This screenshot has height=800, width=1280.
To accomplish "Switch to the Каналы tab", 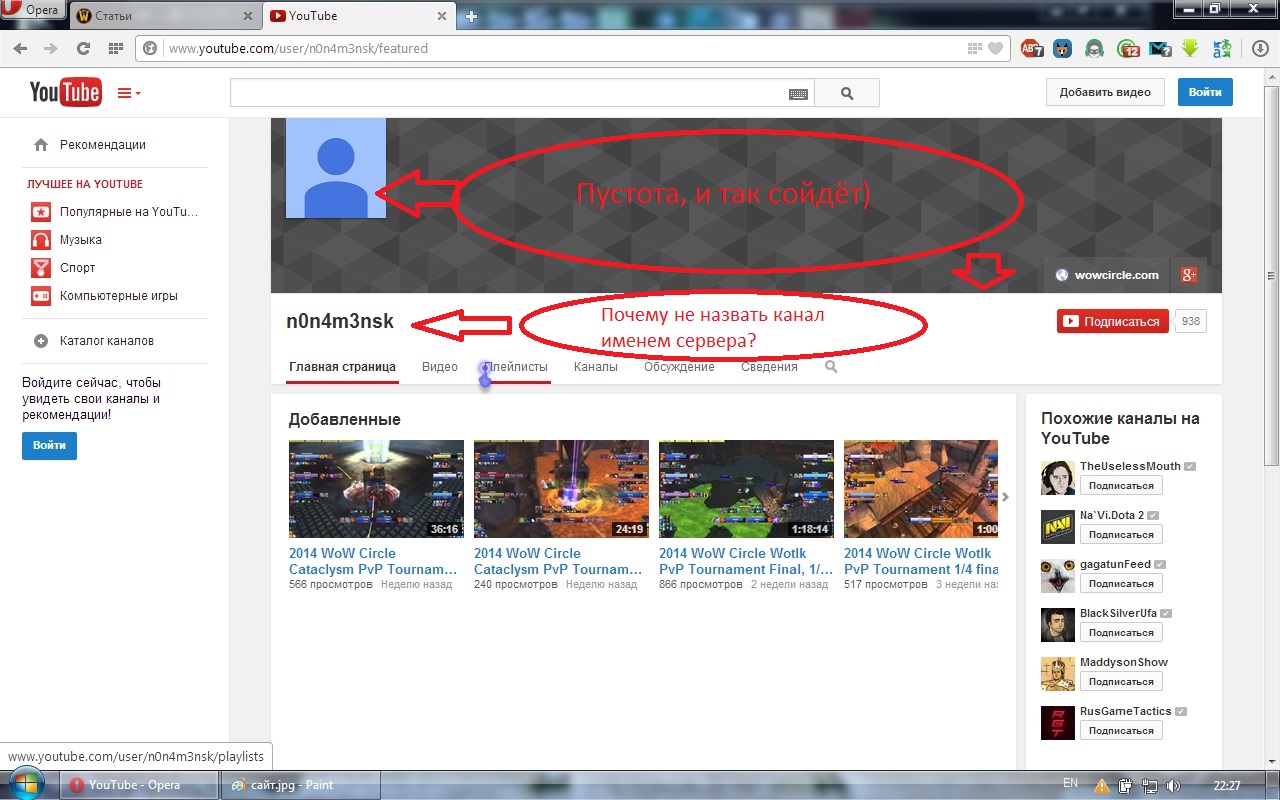I will click(x=596, y=367).
